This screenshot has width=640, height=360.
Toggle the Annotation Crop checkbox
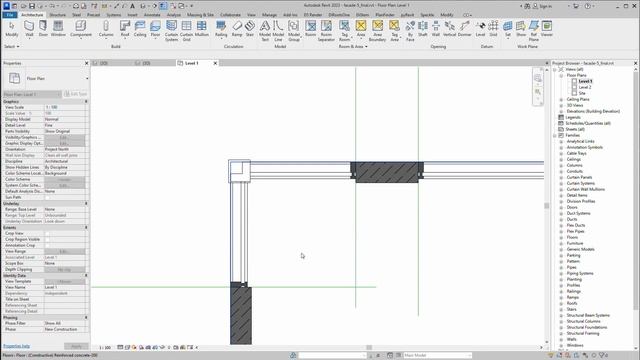click(47, 246)
